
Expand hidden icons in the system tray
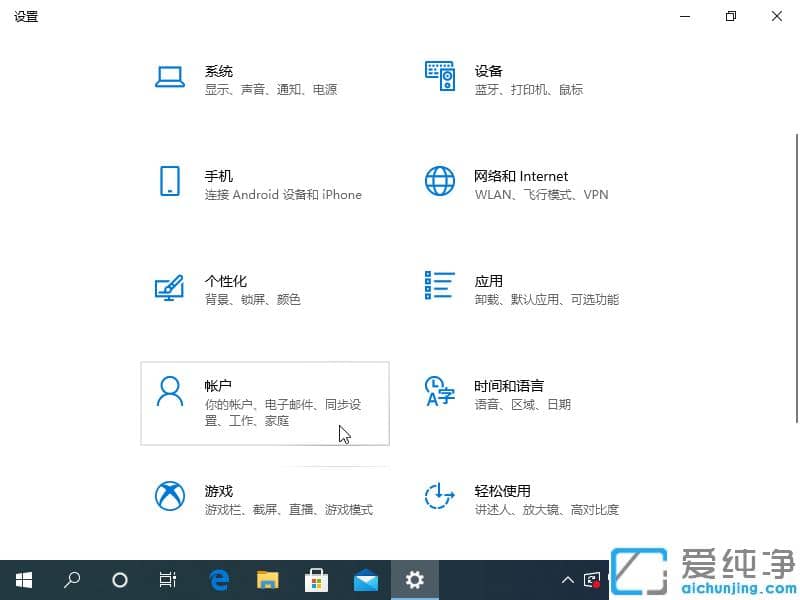(567, 580)
